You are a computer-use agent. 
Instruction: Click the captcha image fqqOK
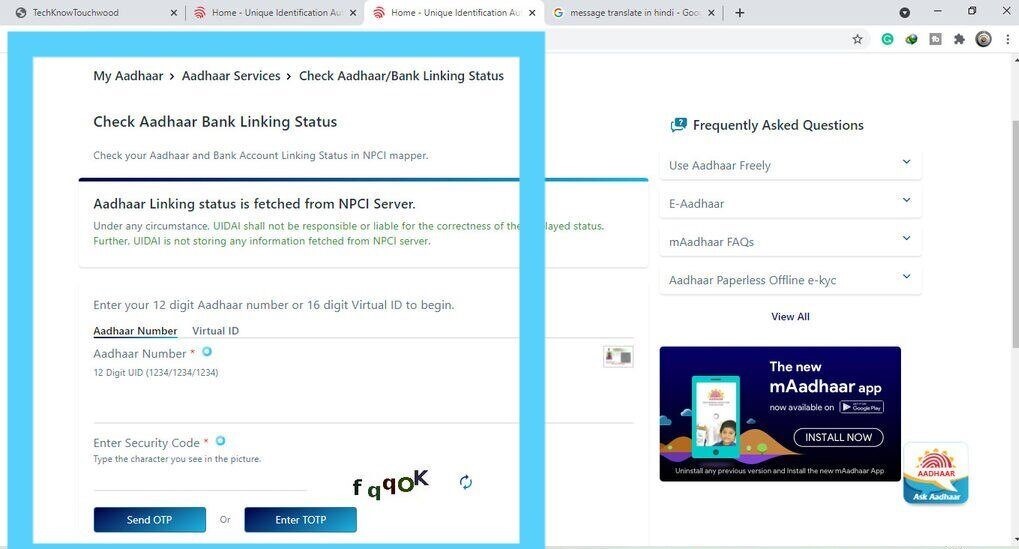point(391,483)
